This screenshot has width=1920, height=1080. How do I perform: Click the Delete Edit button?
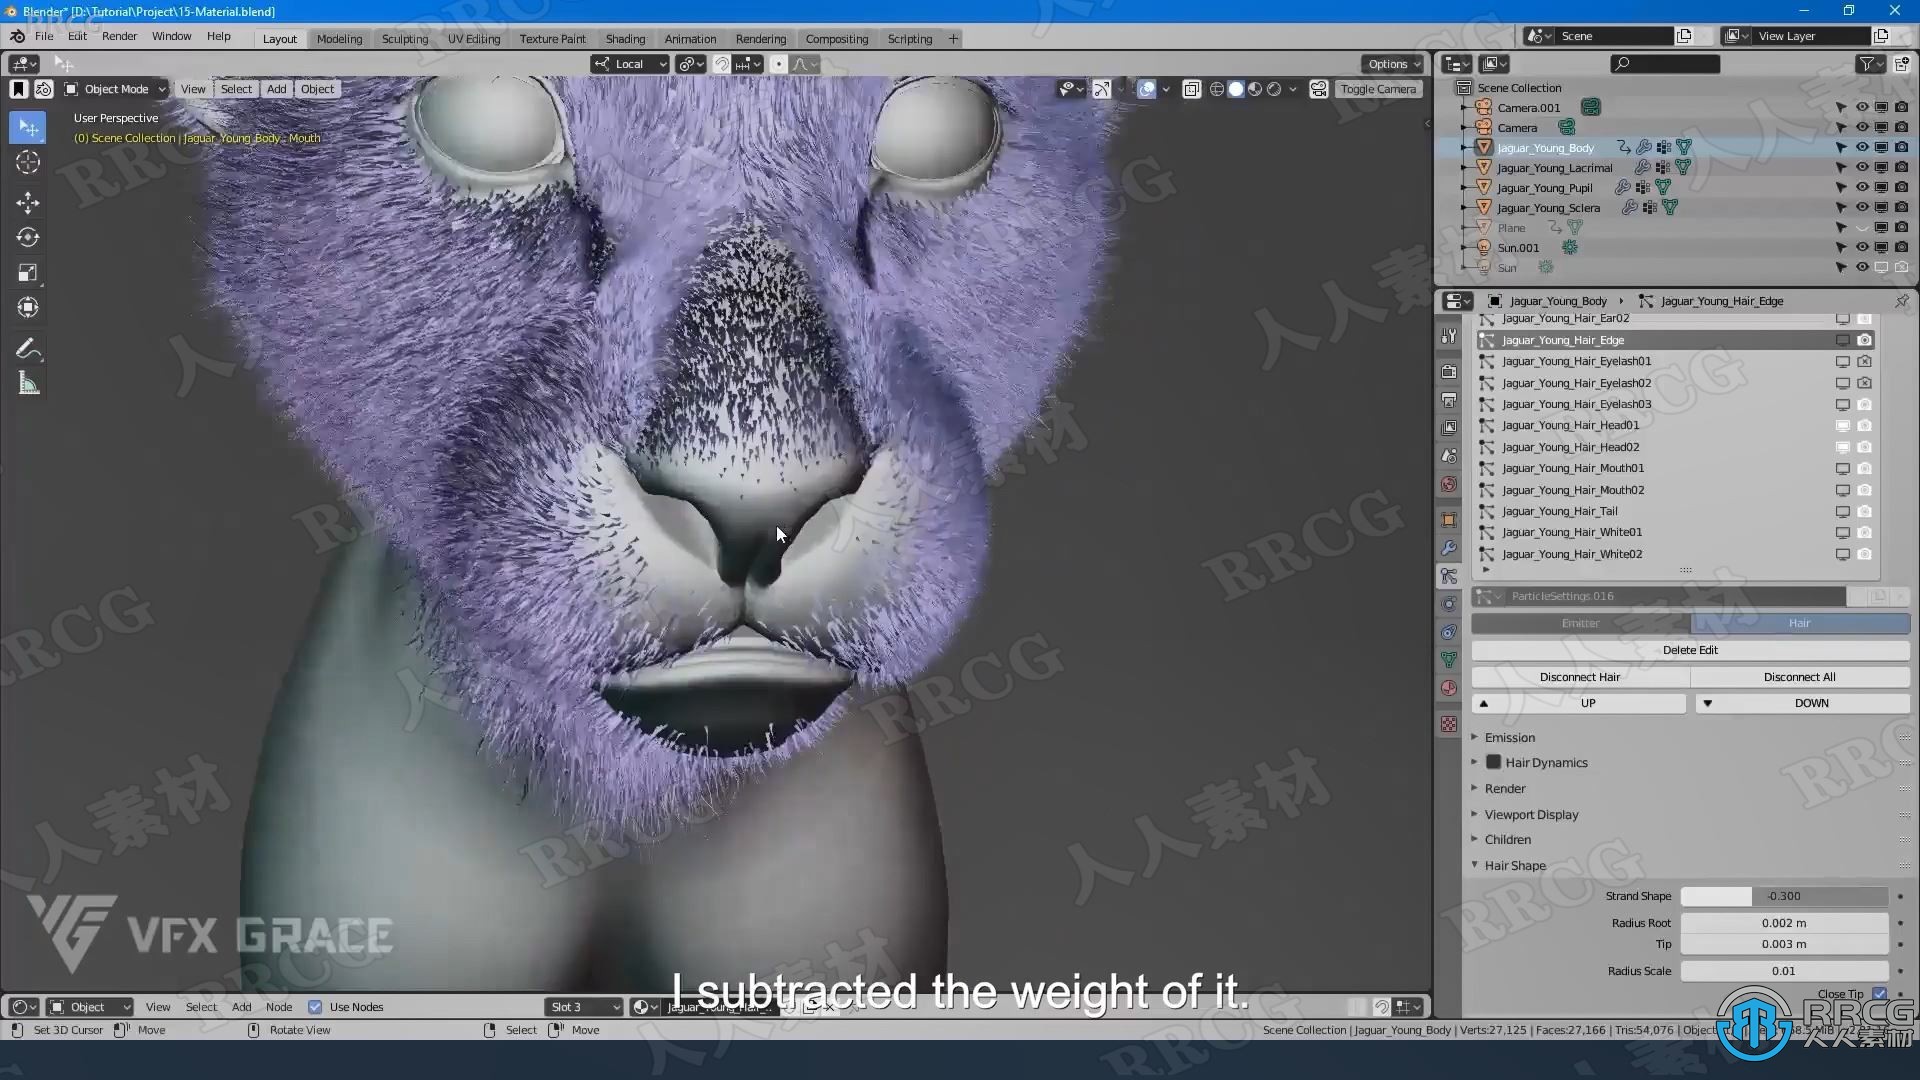coord(1691,649)
